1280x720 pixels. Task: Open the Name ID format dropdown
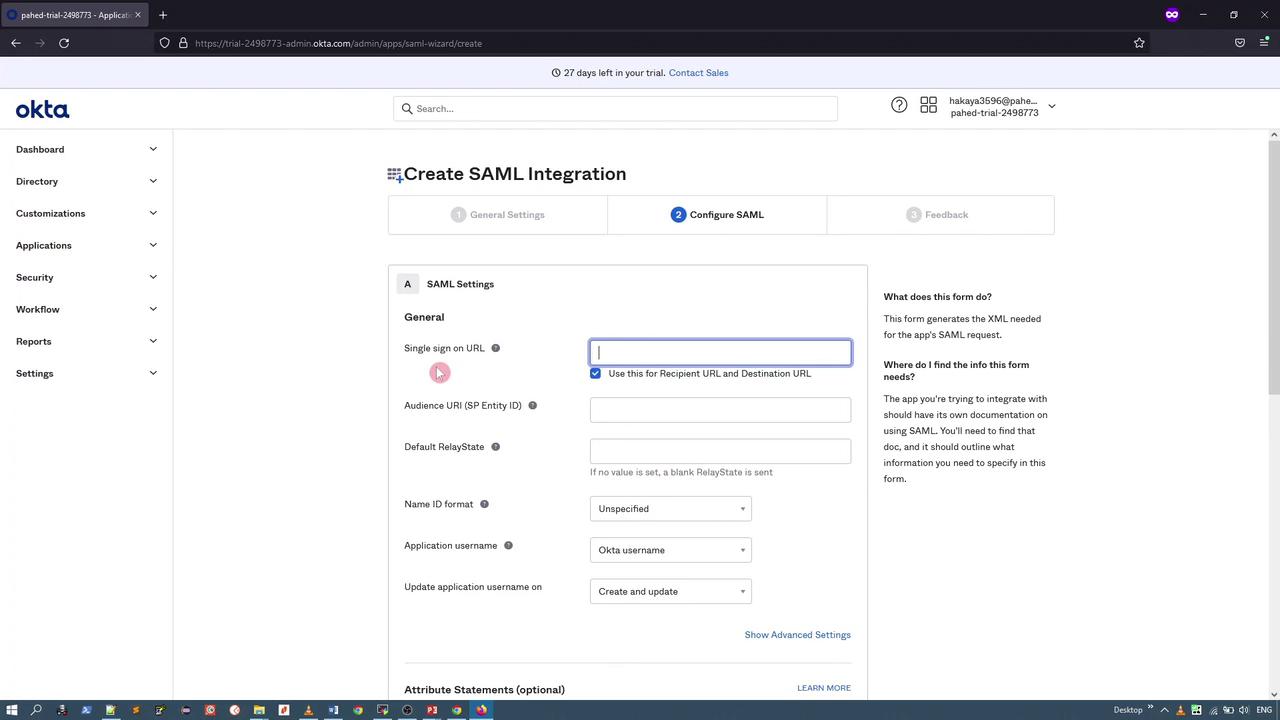pos(670,509)
